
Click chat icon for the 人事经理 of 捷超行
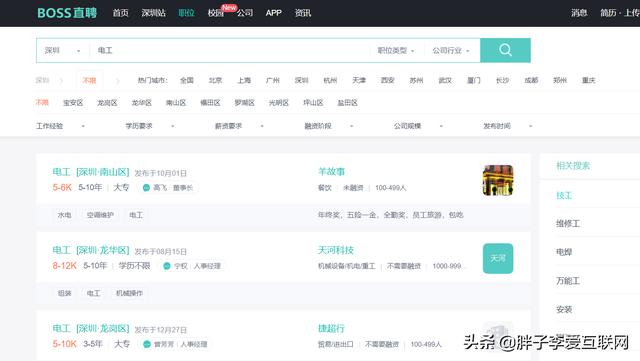click(147, 344)
